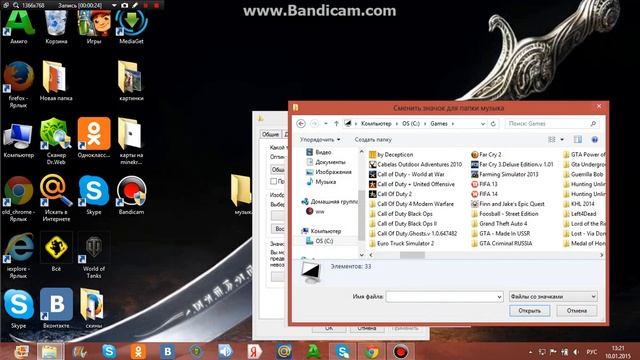The height and width of the screenshot is (360, 640).
Task: Expand the Компьютер breadcrumb arrow
Action: click(396, 123)
